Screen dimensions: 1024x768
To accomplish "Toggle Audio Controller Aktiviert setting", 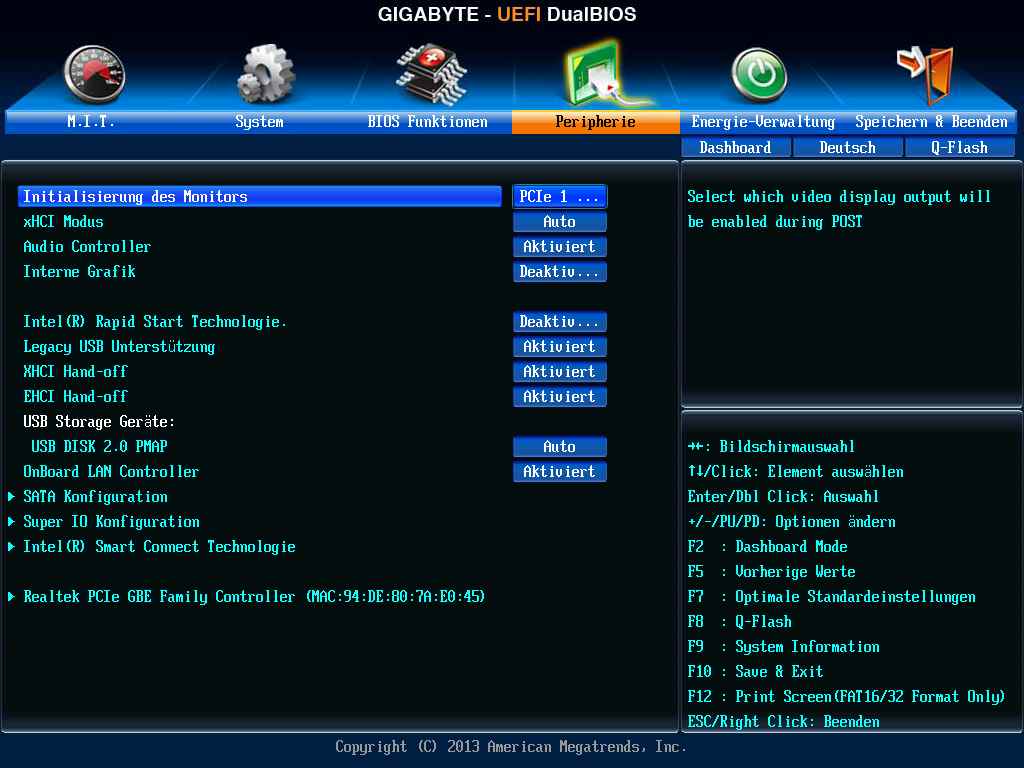I will [x=560, y=247].
